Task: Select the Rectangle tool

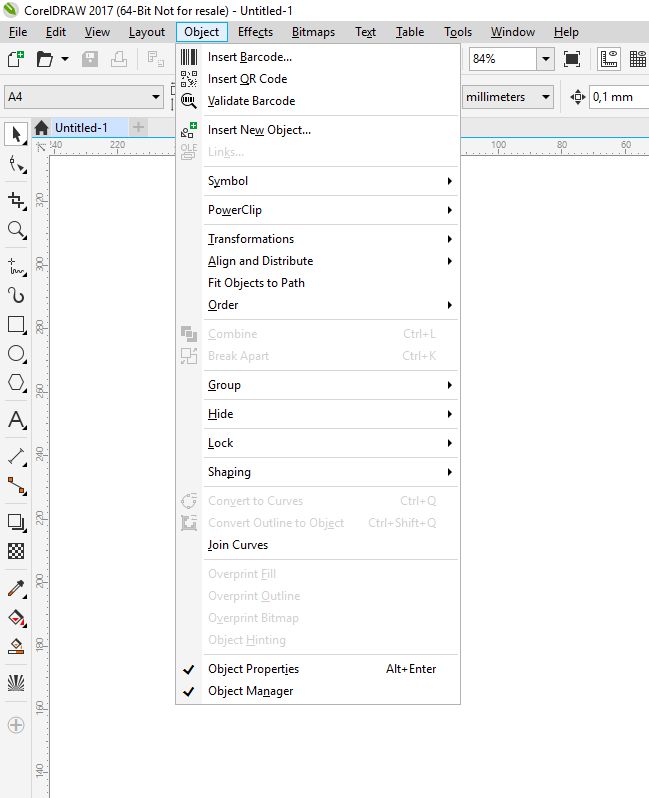Action: 16,324
